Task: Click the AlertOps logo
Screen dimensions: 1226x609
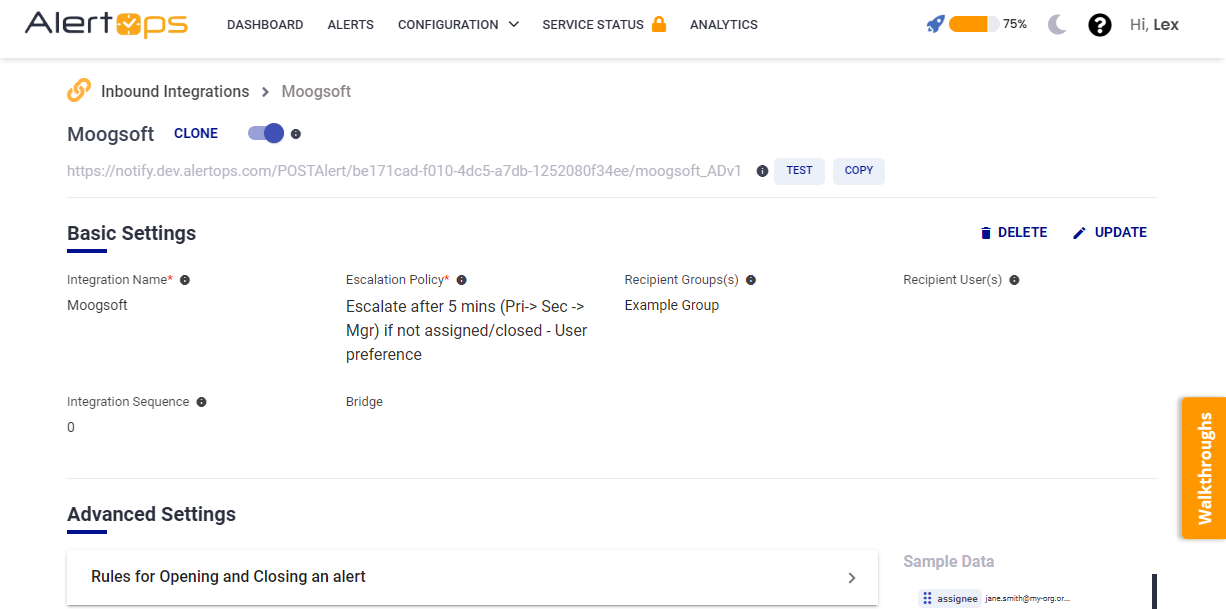Action: pyautogui.click(x=106, y=25)
